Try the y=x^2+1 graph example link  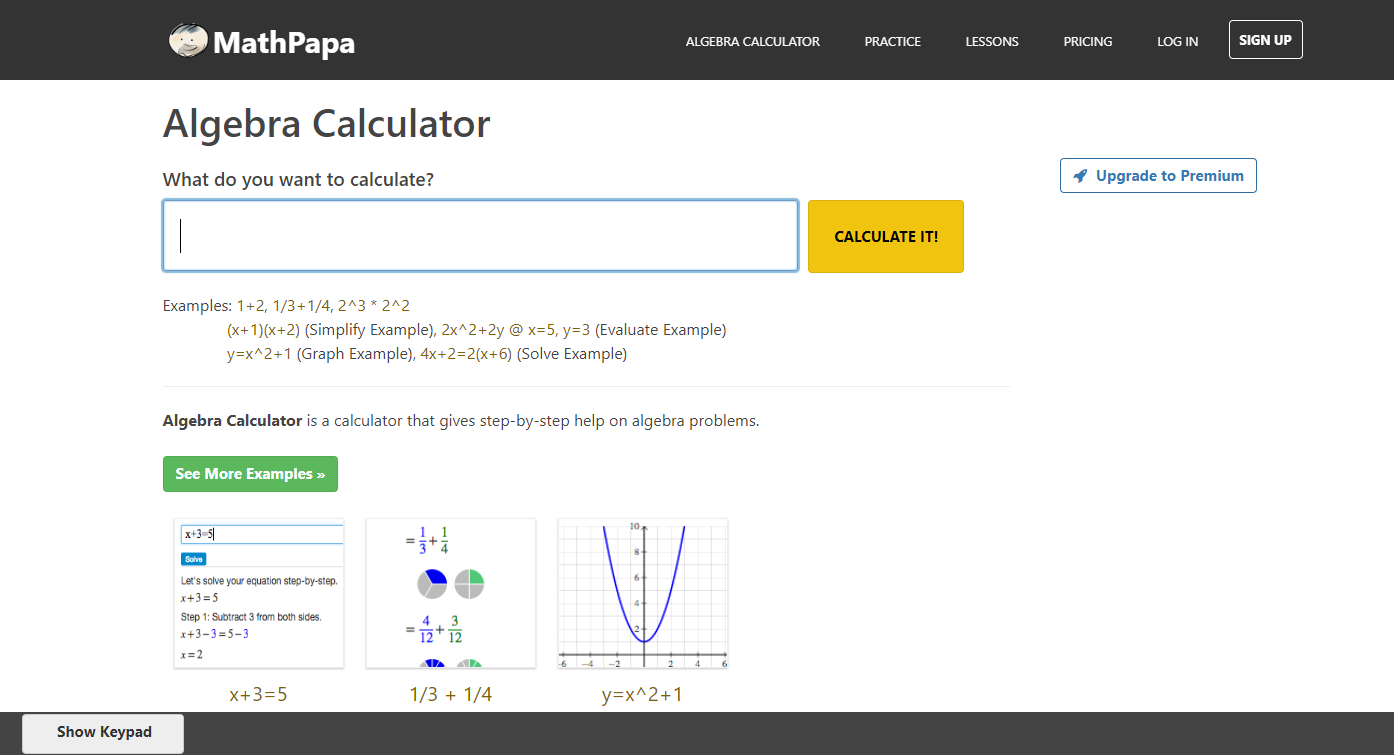259,353
